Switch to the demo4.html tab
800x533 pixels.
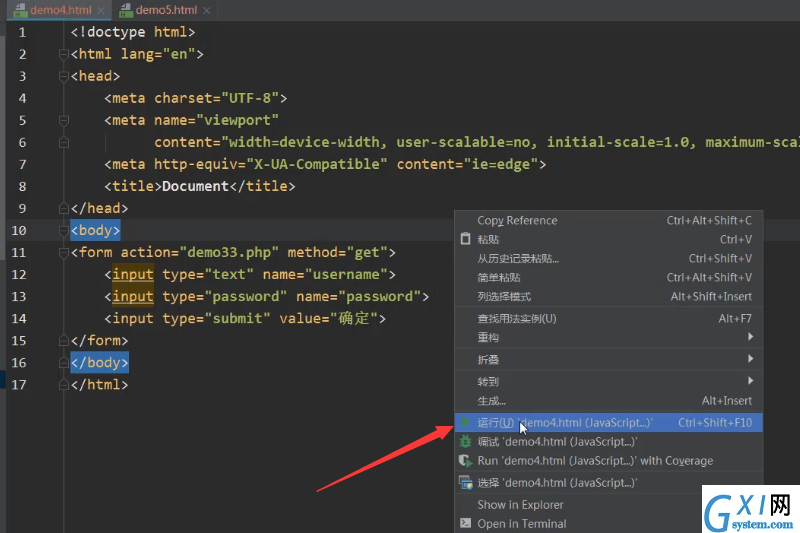point(60,10)
